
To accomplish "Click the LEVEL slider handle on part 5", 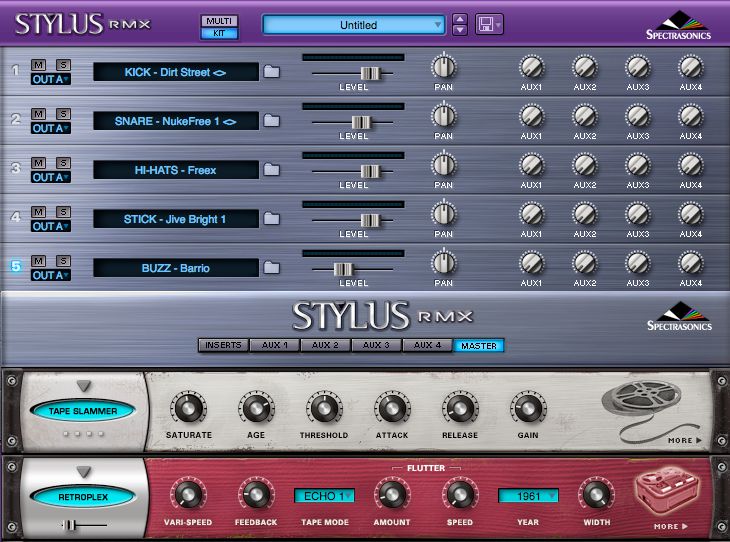I will pos(344,269).
